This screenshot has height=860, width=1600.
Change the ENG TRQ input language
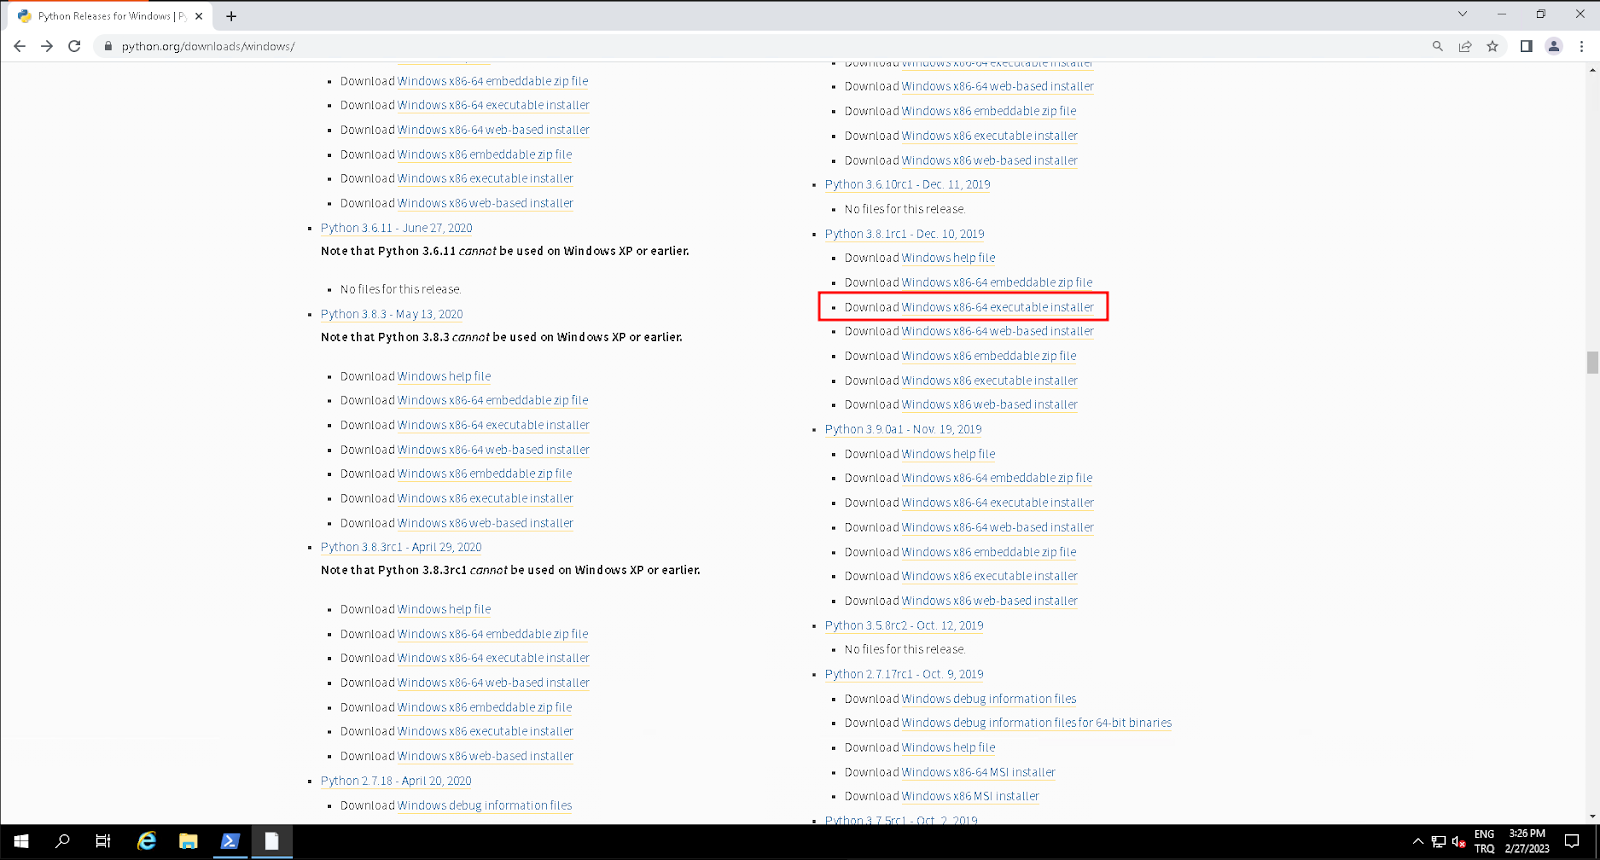point(1484,841)
